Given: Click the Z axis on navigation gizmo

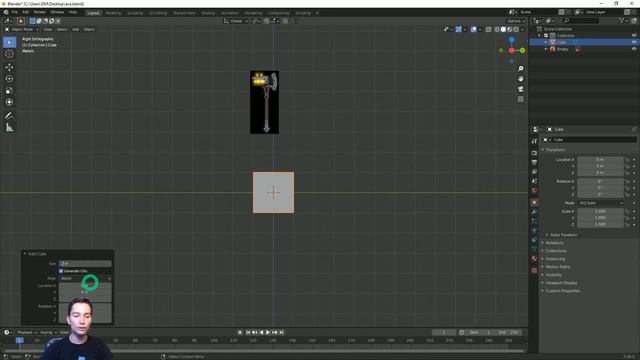Looking at the screenshot, I should (x=511, y=40).
